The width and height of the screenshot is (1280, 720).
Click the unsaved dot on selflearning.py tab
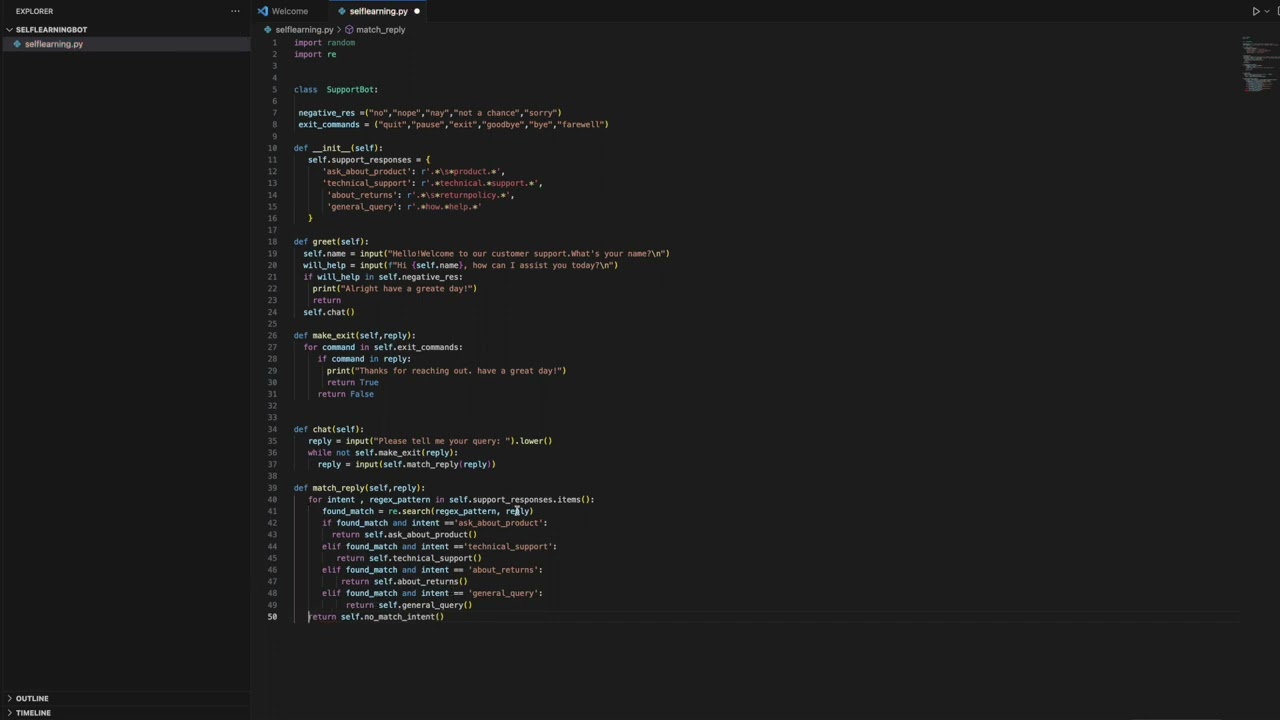417,11
